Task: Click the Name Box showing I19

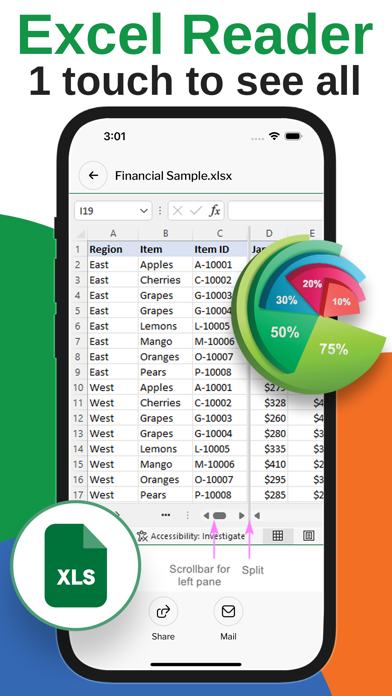Action: pyautogui.click(x=113, y=211)
